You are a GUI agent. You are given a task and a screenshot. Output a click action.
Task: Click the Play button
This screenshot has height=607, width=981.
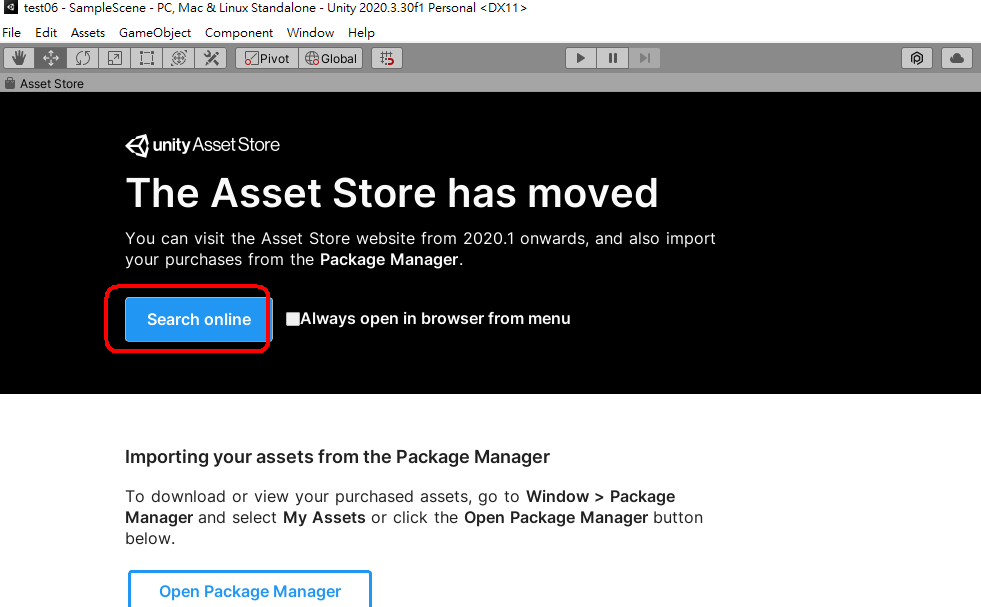click(x=581, y=58)
